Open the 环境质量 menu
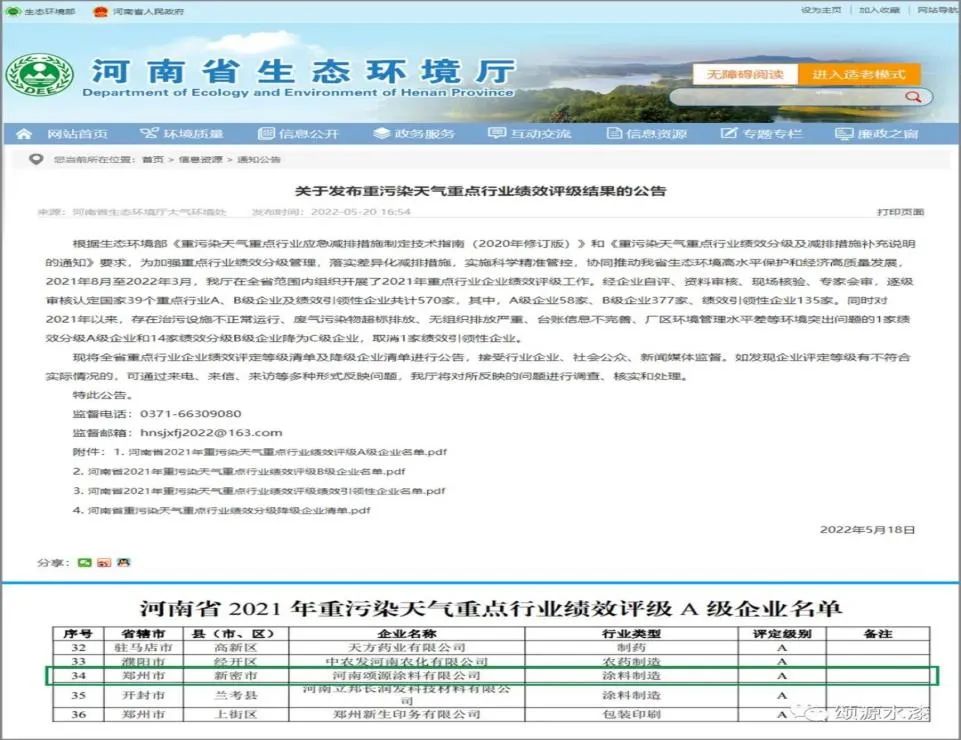961x740 pixels. click(x=181, y=134)
